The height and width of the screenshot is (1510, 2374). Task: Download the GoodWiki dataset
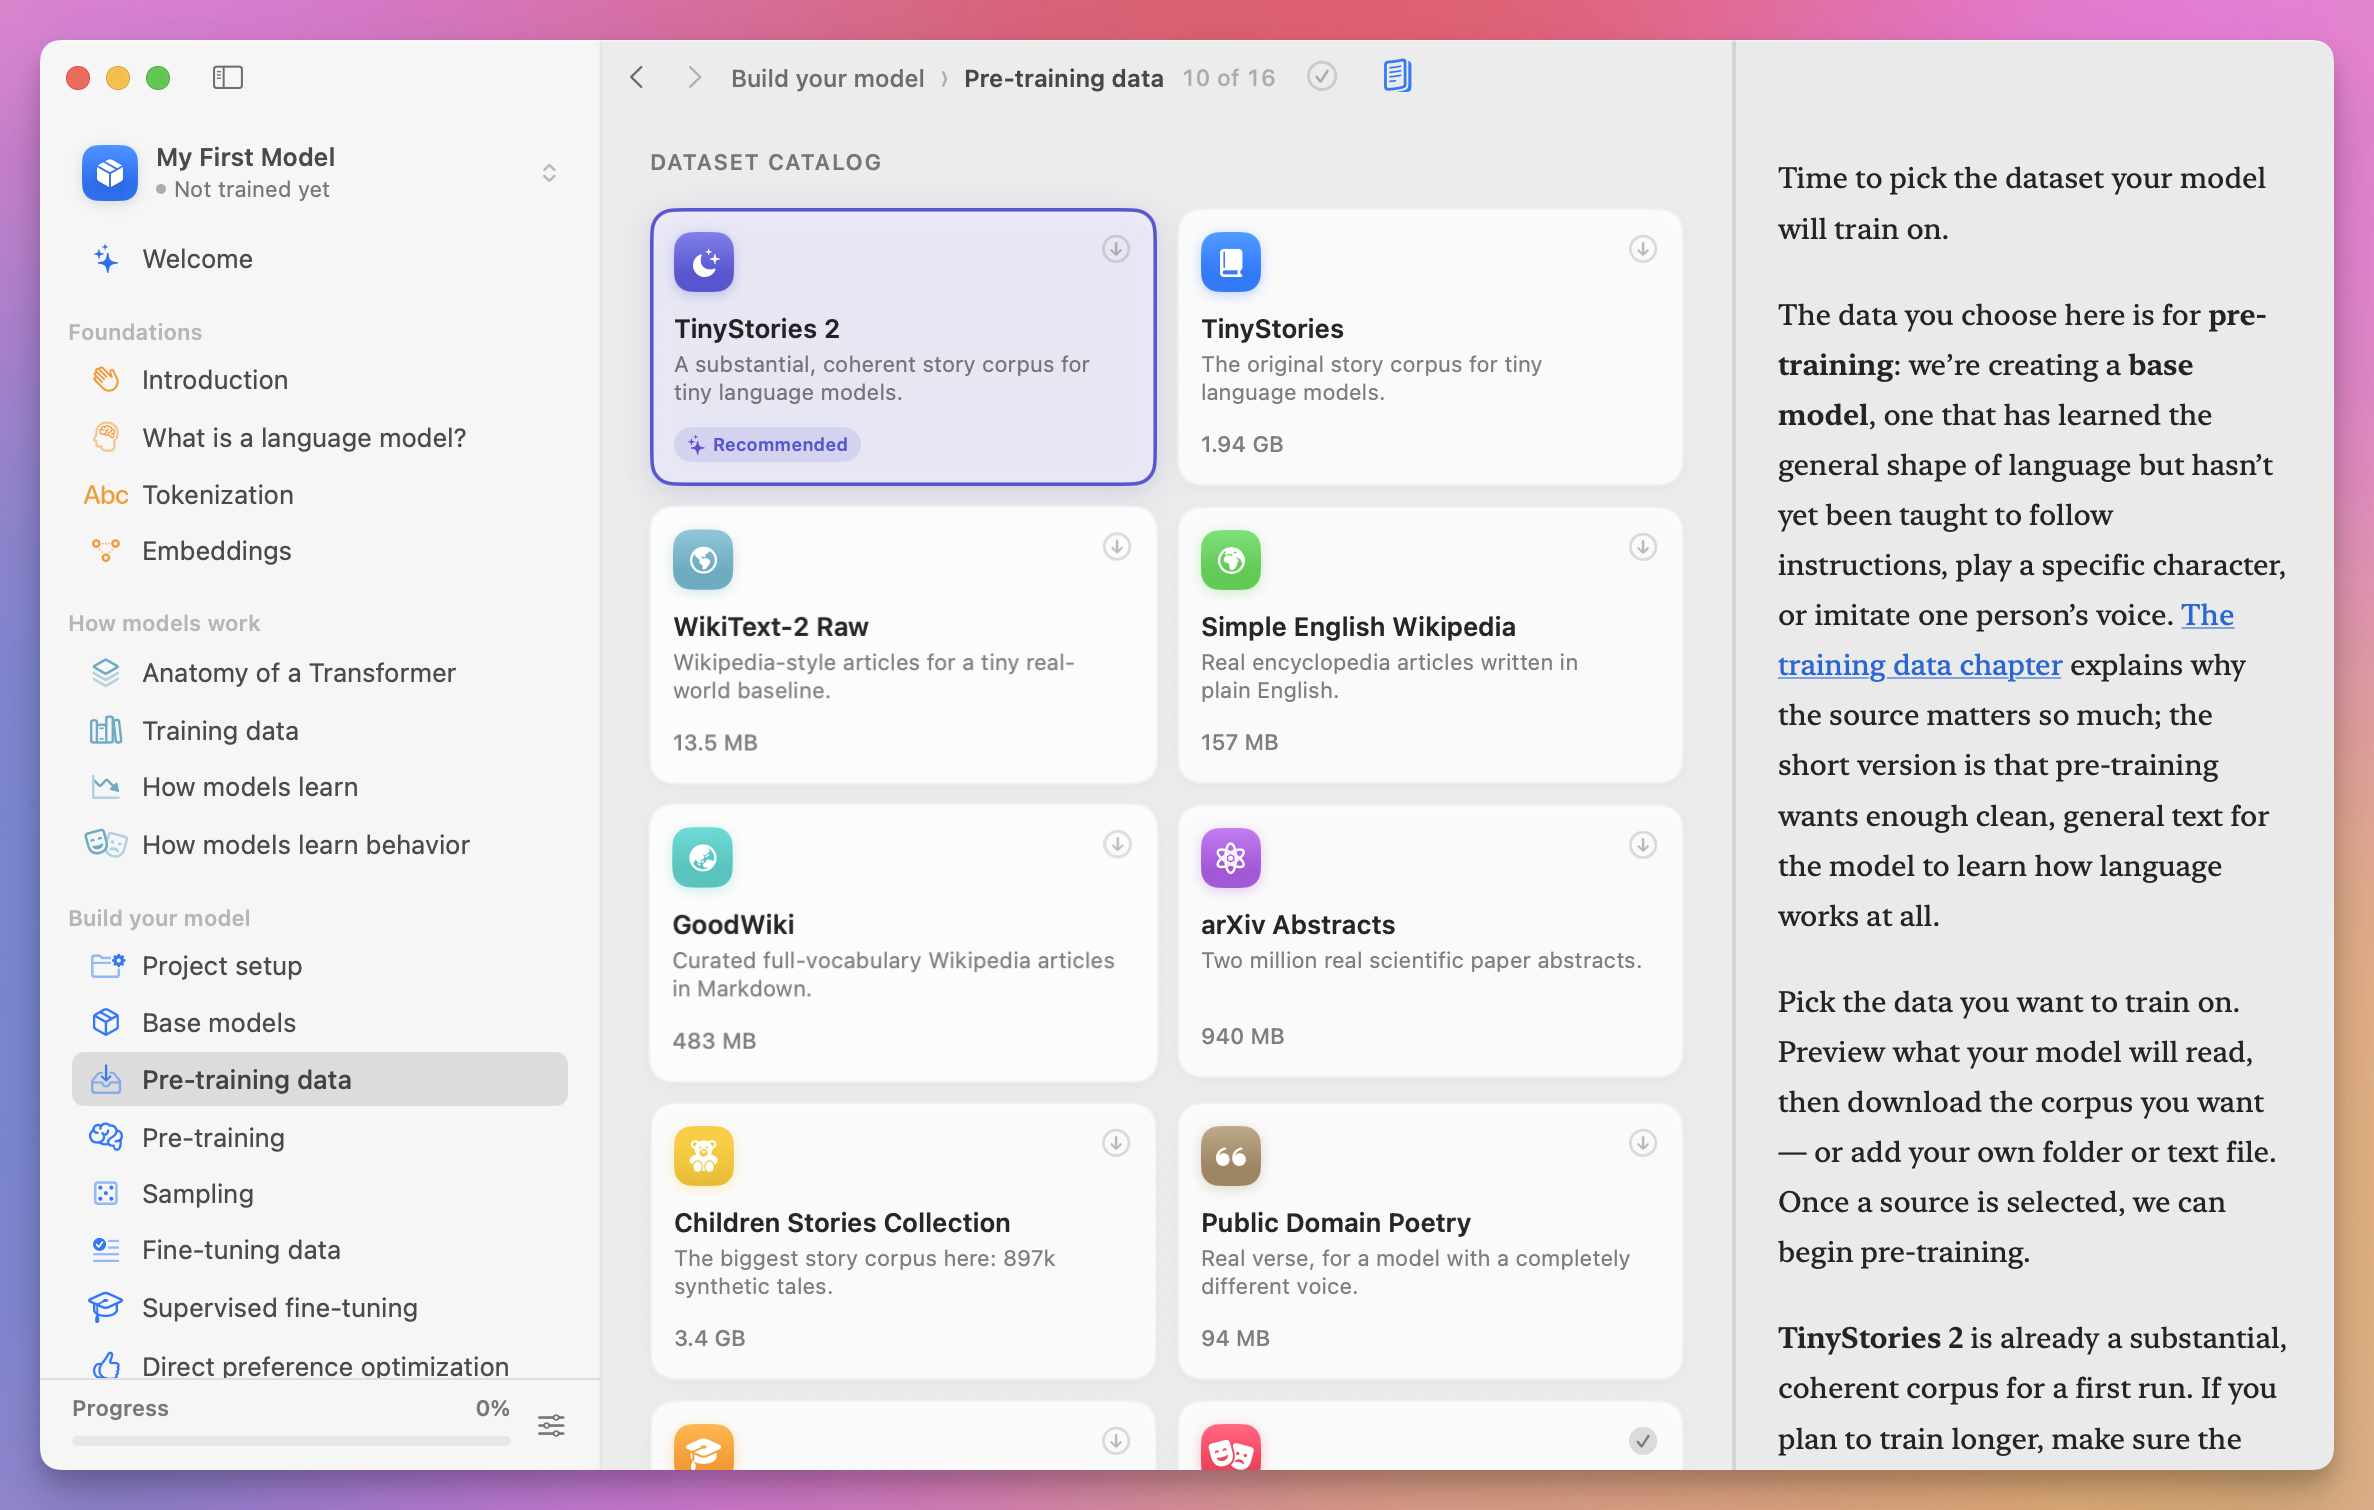click(x=1117, y=845)
